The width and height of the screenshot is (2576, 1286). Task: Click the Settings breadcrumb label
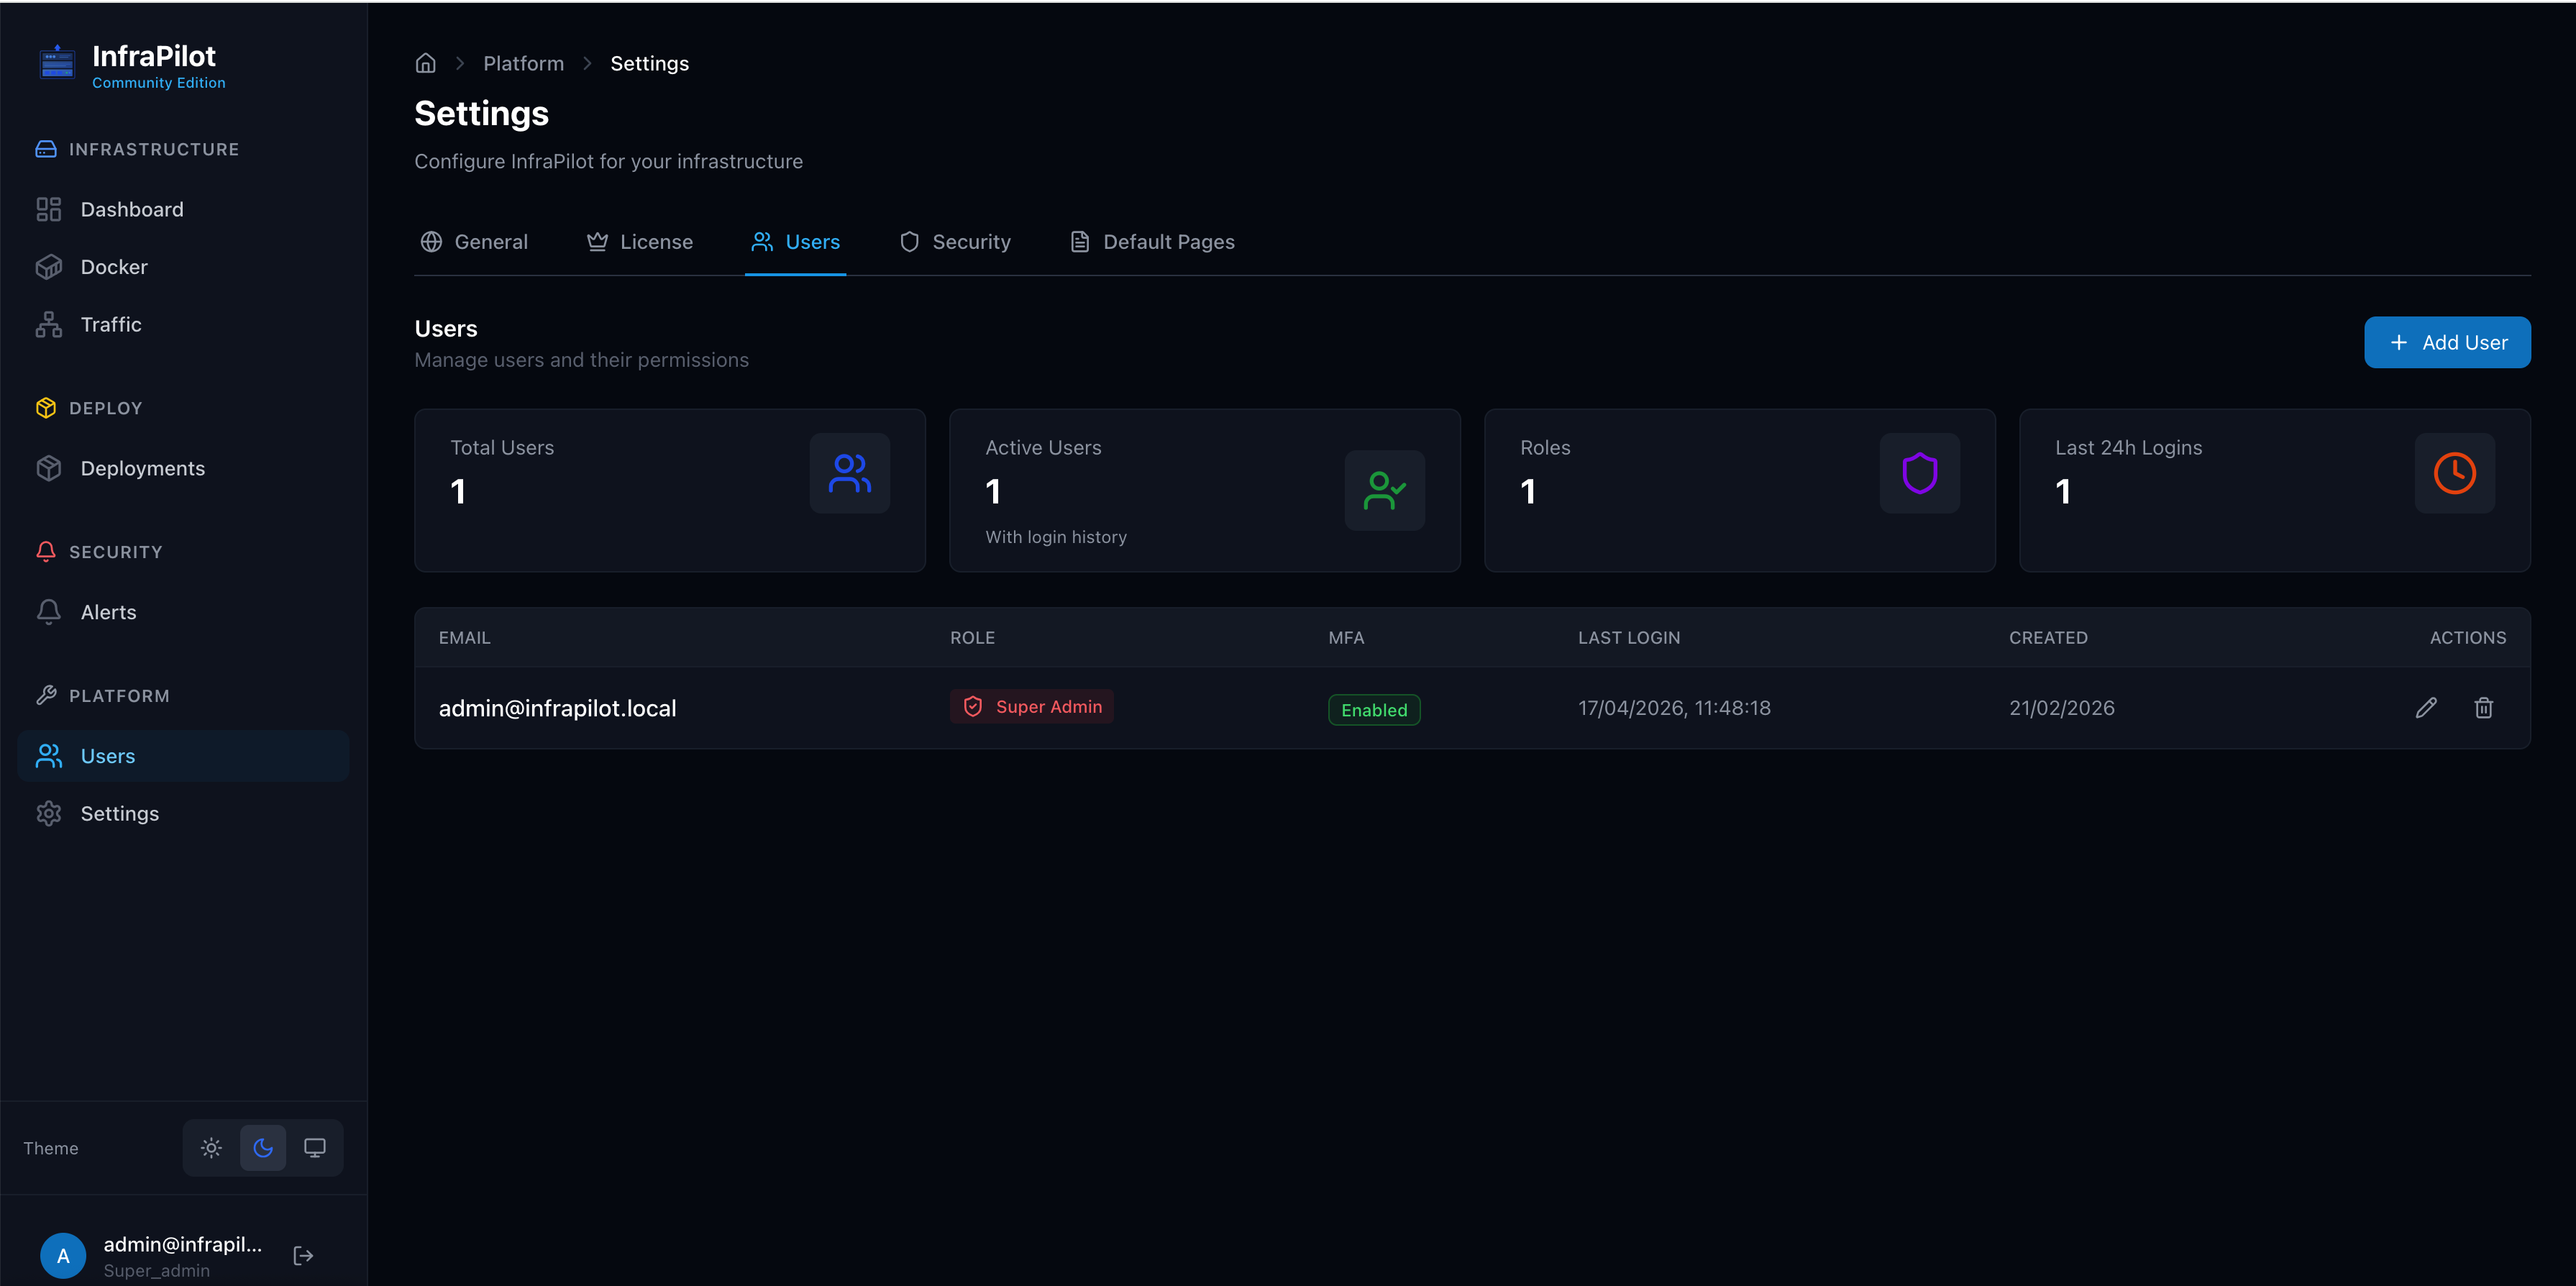point(649,63)
